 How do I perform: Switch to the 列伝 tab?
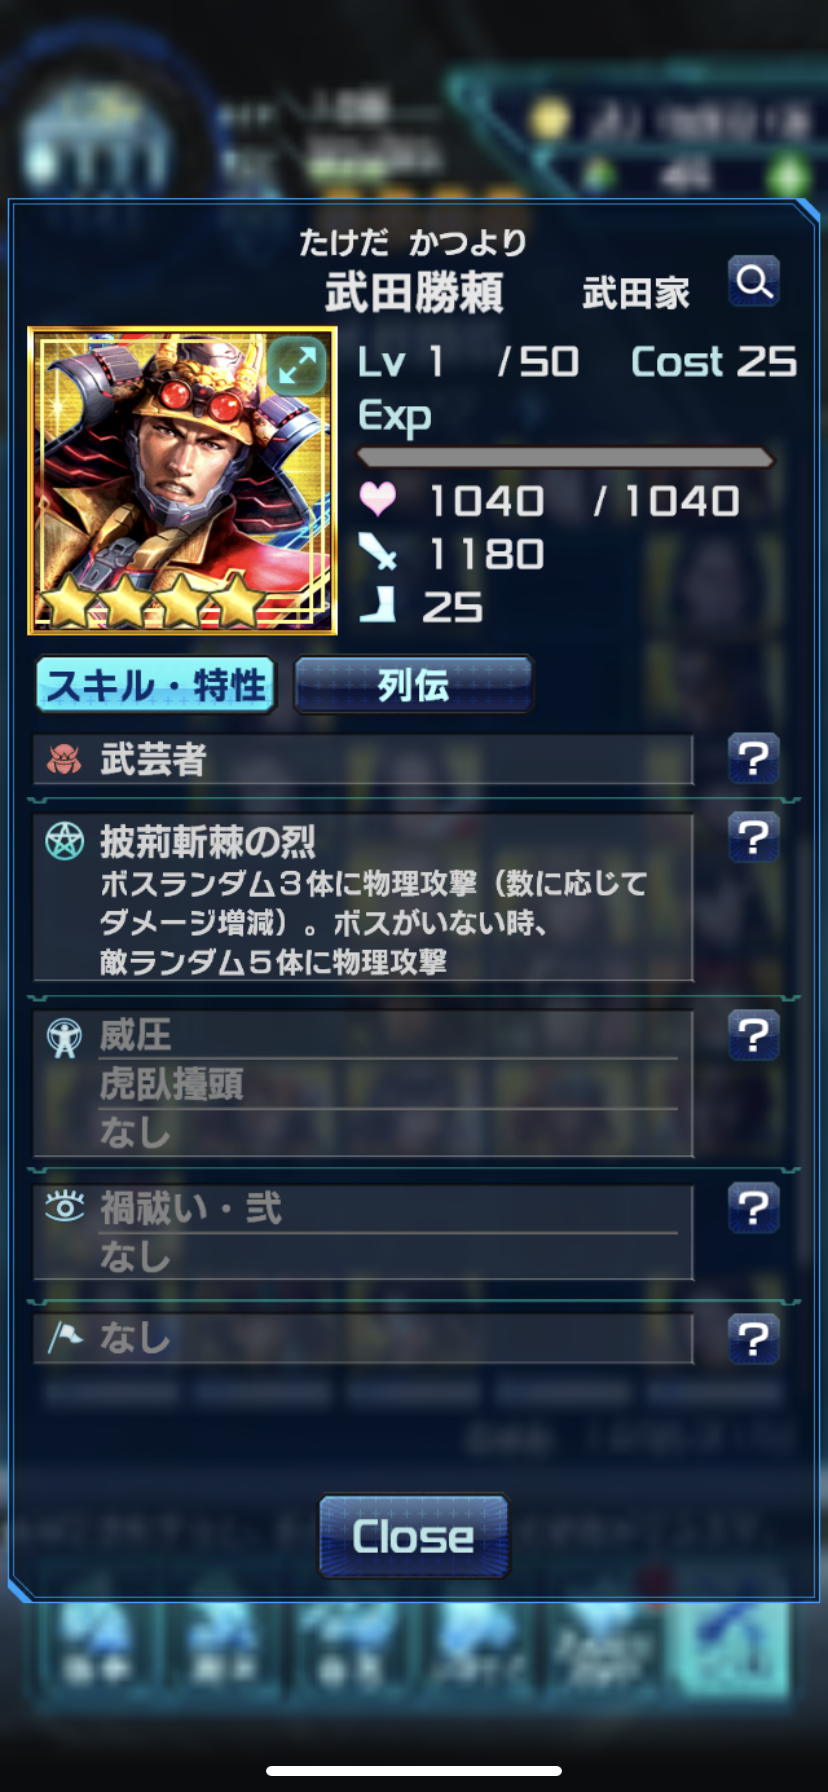[413, 685]
